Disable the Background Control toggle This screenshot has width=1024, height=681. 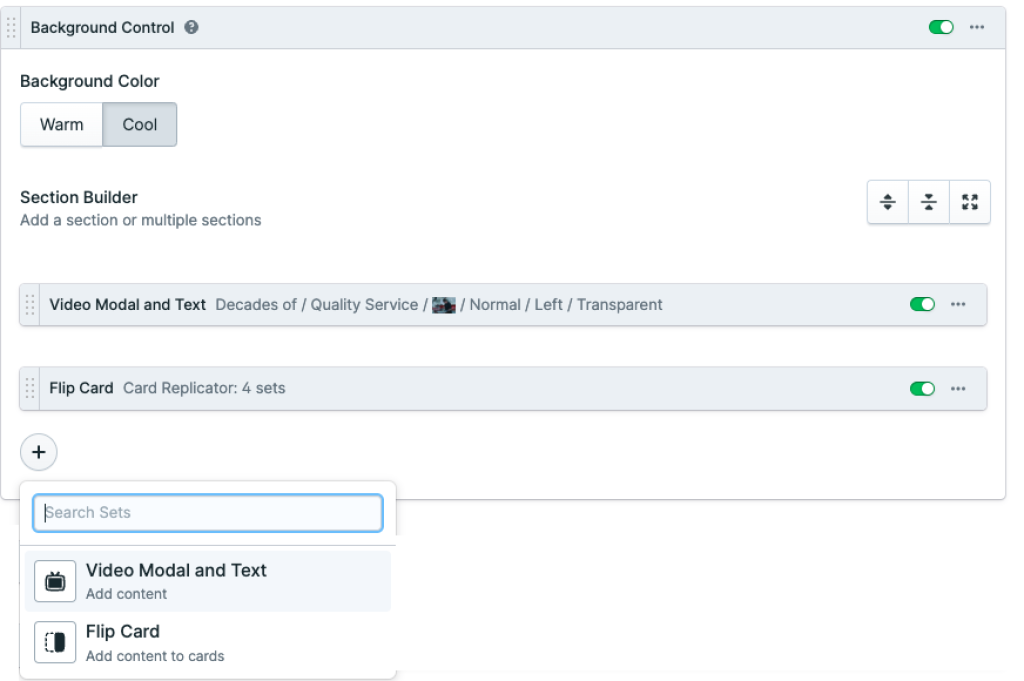(x=940, y=27)
